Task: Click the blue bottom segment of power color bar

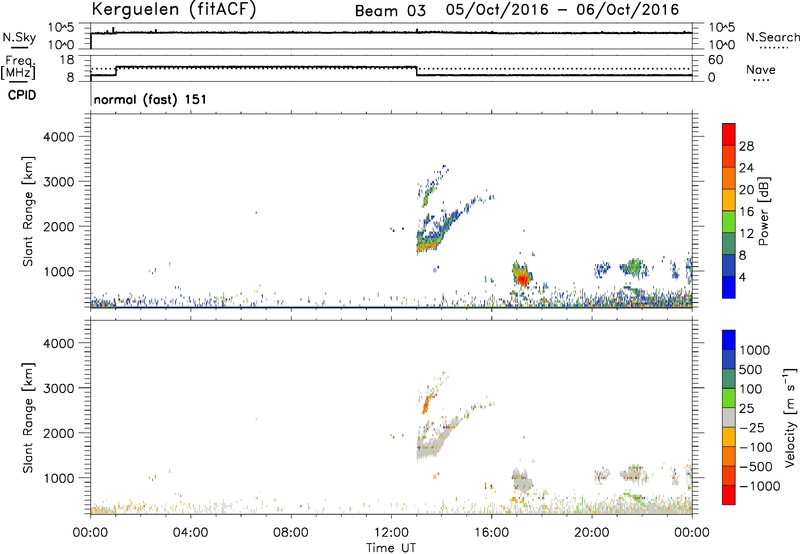Action: pyautogui.click(x=729, y=287)
